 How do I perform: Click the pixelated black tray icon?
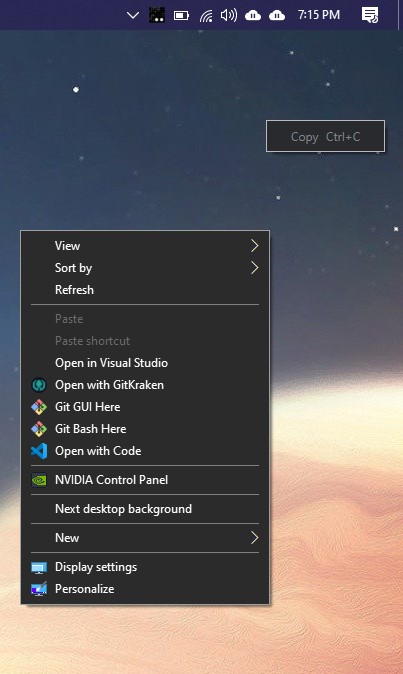(x=157, y=15)
